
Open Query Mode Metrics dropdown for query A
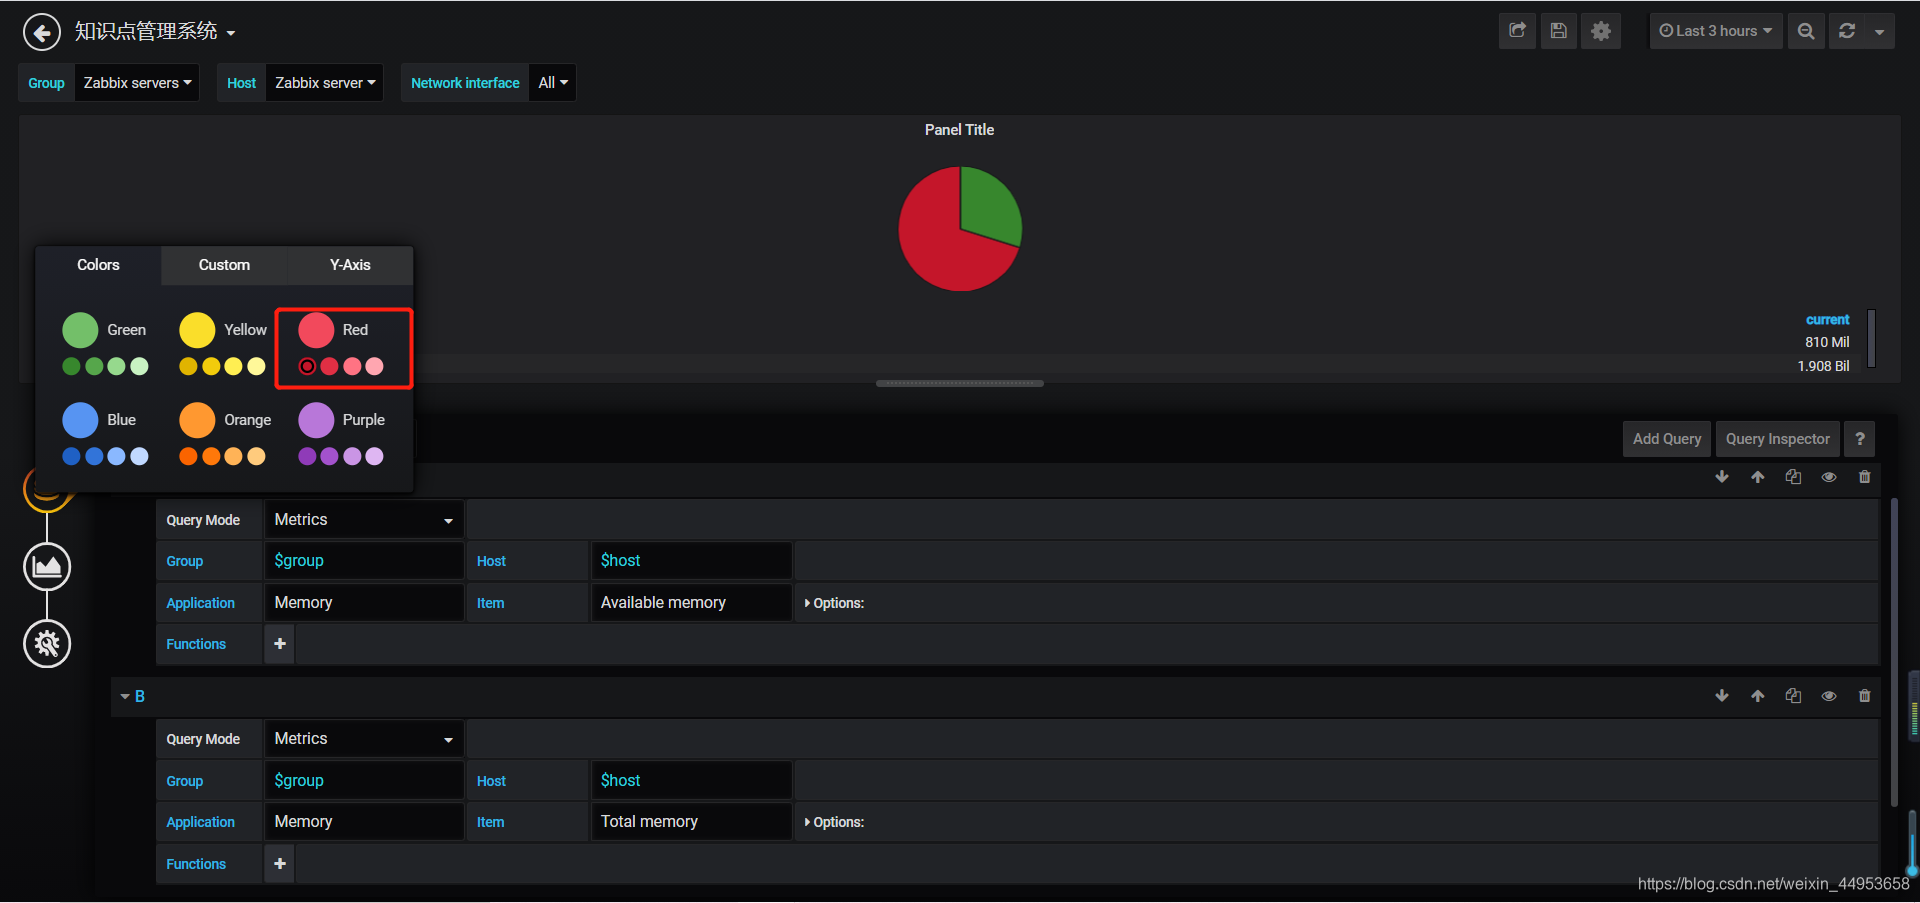(x=364, y=520)
